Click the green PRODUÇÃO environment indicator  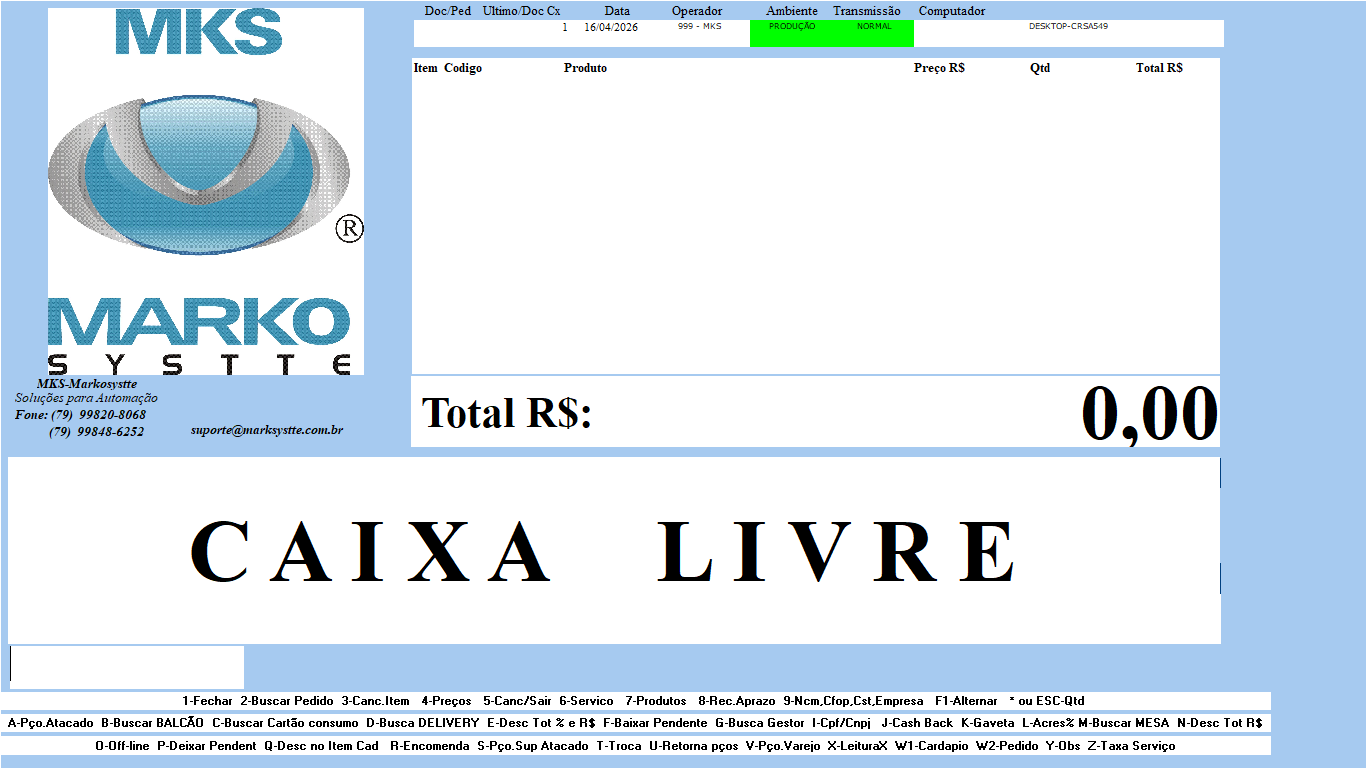tap(792, 27)
